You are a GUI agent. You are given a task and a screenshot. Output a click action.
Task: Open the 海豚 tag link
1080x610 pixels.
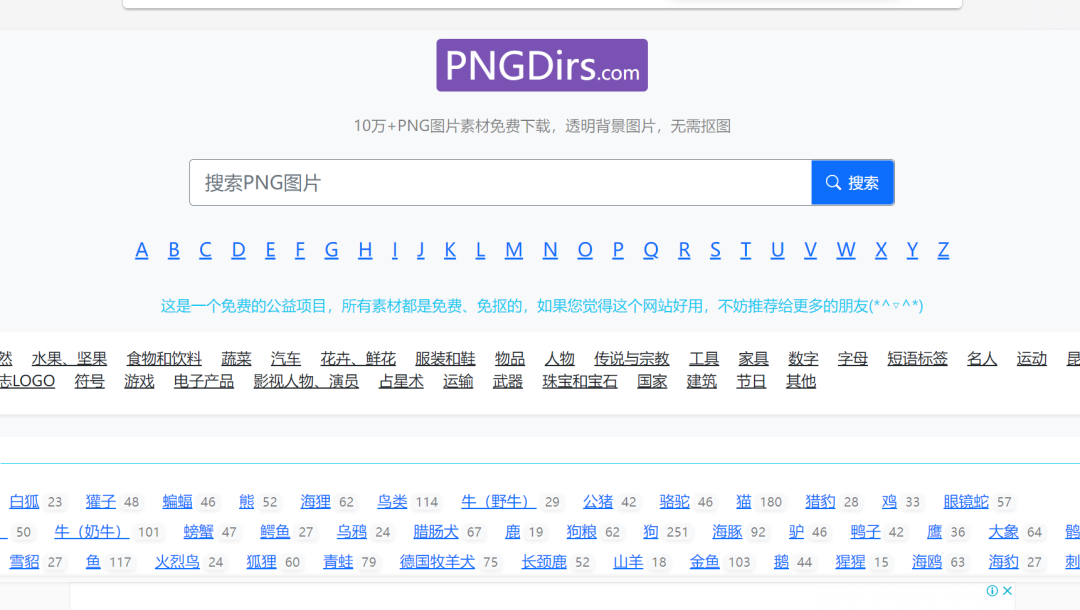click(x=727, y=532)
